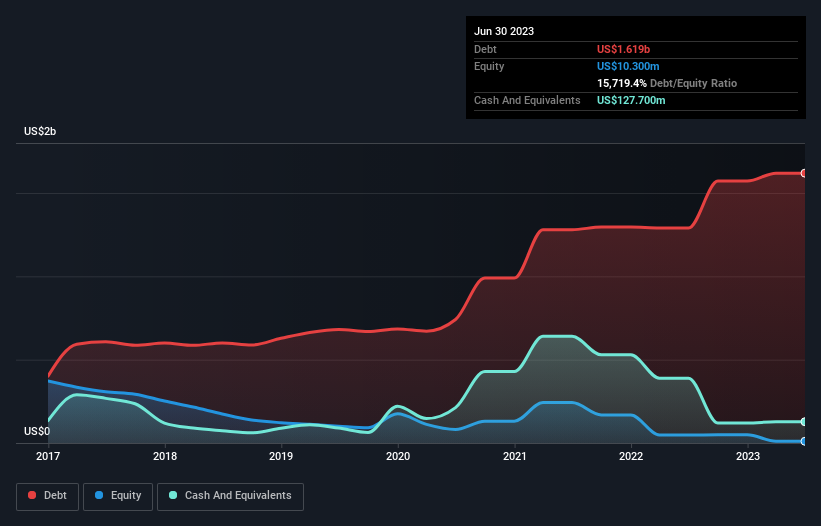Click the 2020 x-axis label
Viewport: 821px width, 526px height.
click(398, 456)
